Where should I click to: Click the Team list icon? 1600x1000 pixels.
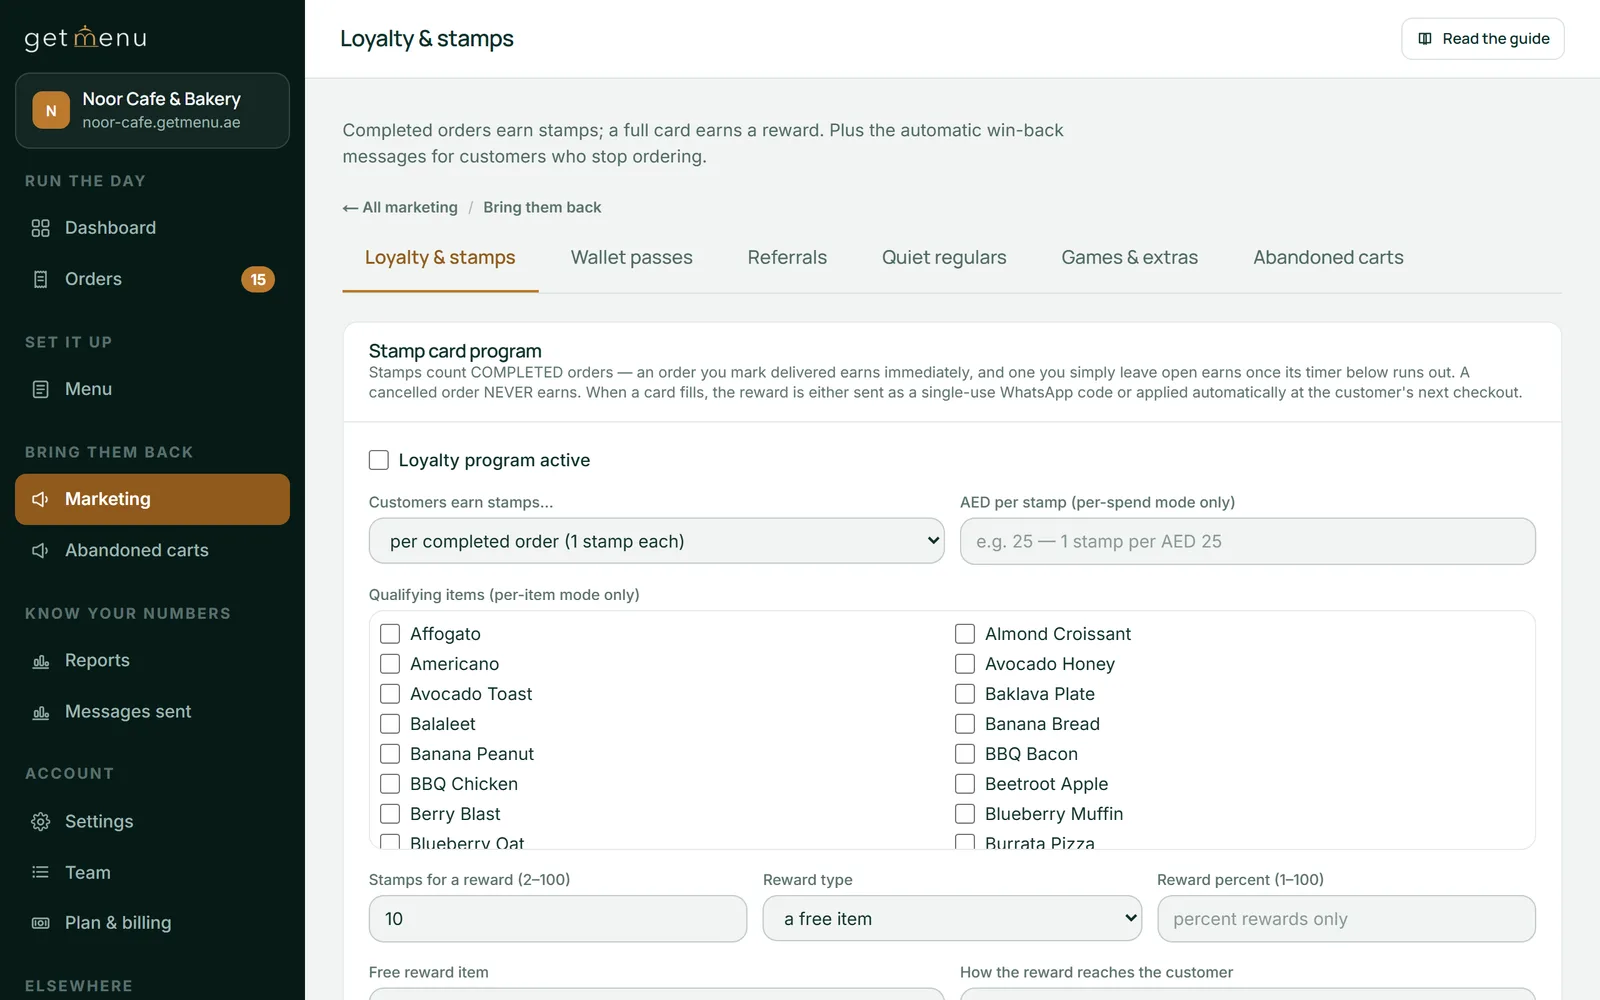click(40, 872)
